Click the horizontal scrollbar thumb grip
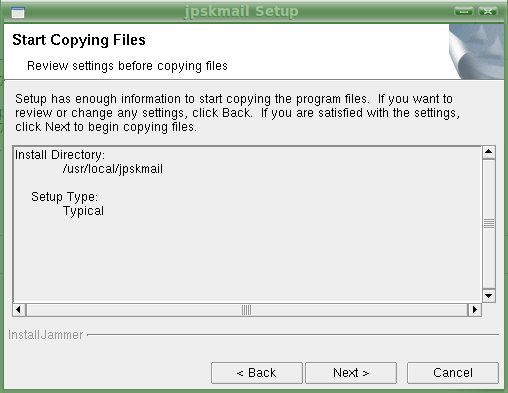Viewport: 508px width, 393px height. click(247, 310)
